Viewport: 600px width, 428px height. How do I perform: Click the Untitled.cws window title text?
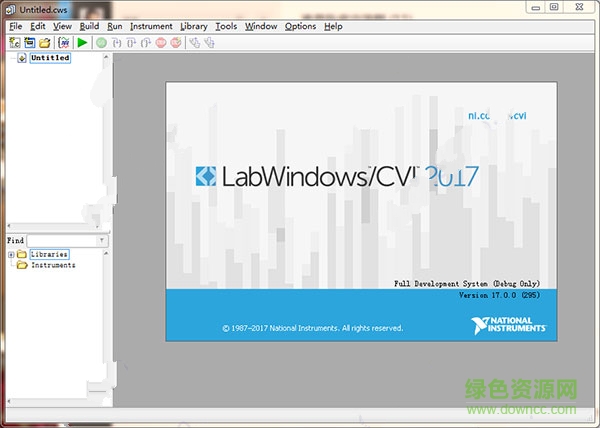pos(43,10)
